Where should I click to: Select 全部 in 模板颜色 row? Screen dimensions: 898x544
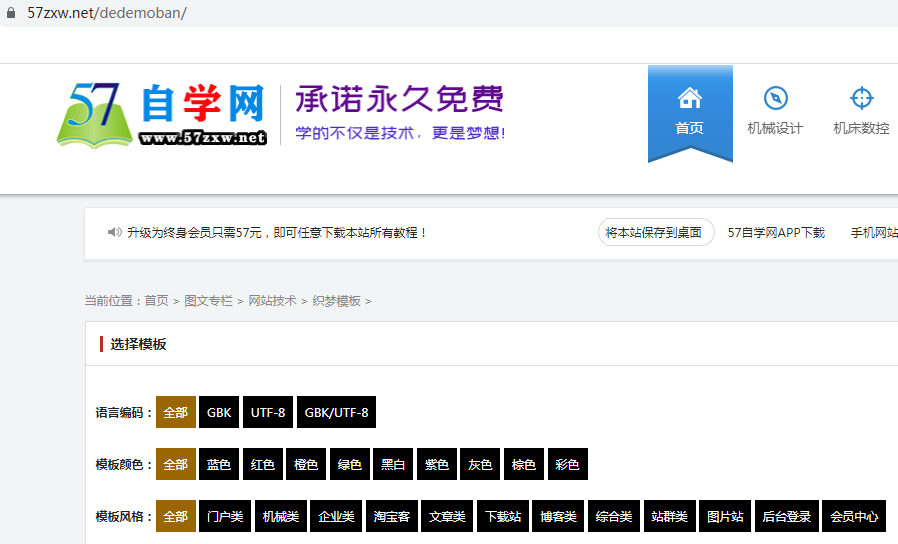pyautogui.click(x=175, y=465)
